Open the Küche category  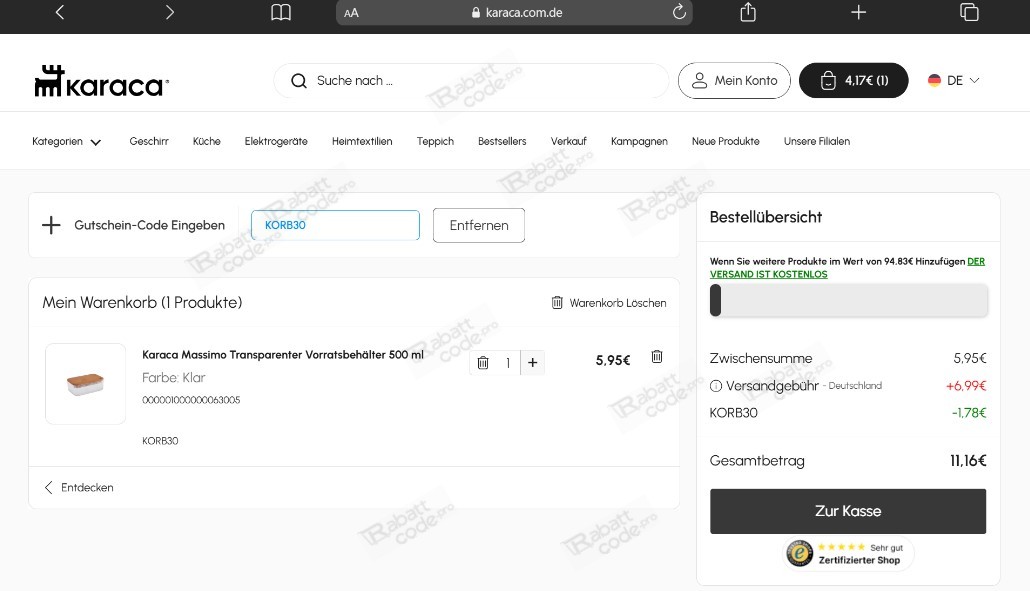206,141
